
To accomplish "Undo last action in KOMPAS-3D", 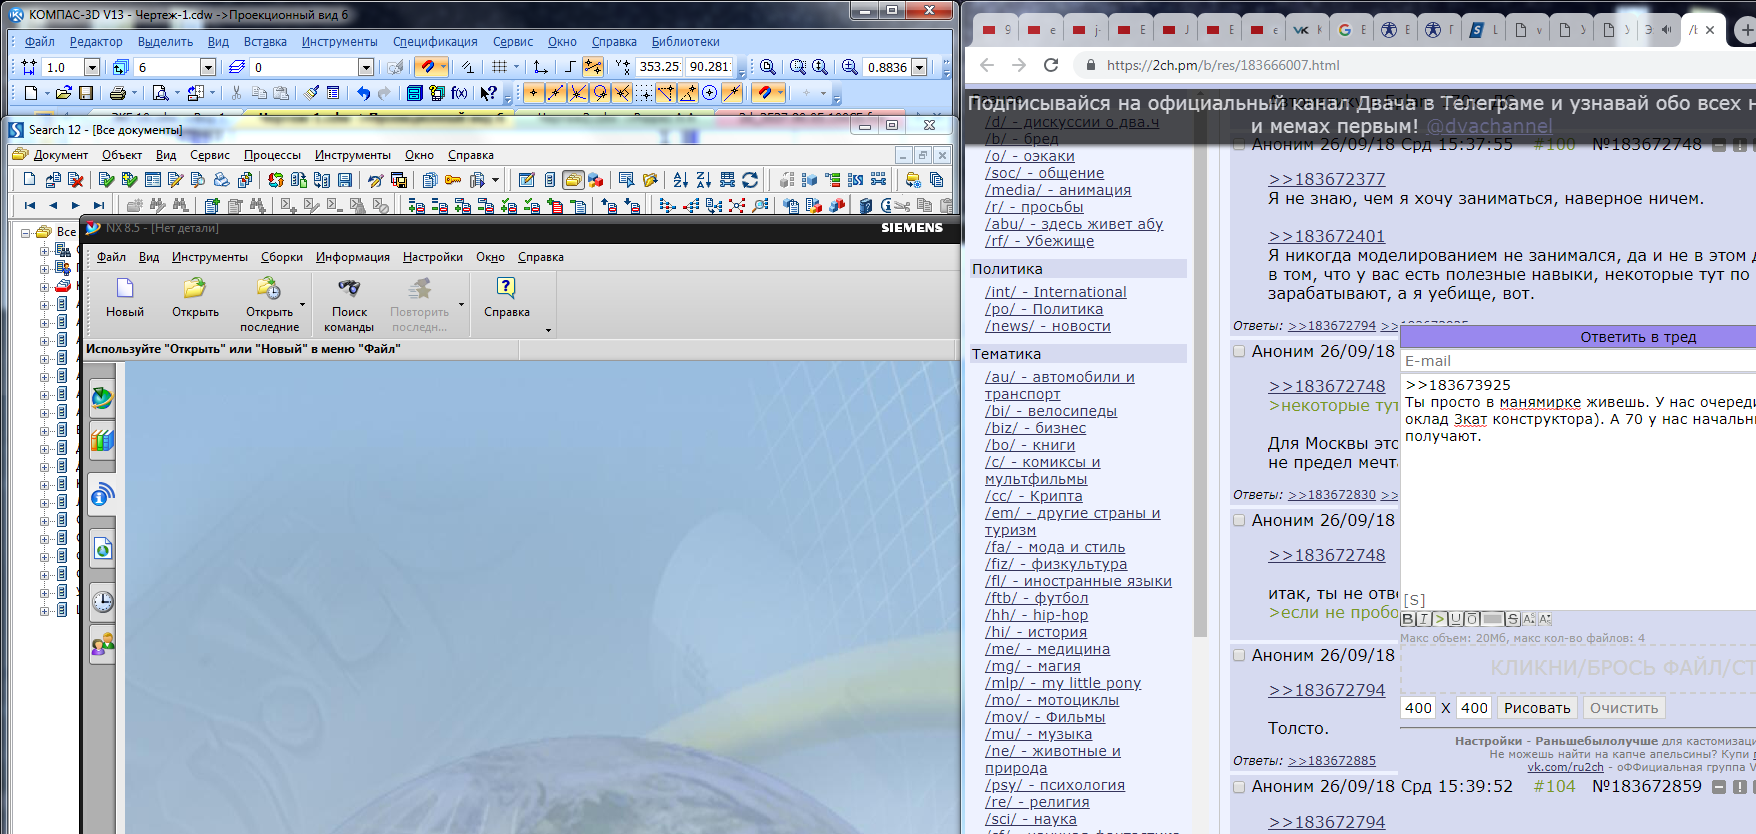I will click(363, 93).
